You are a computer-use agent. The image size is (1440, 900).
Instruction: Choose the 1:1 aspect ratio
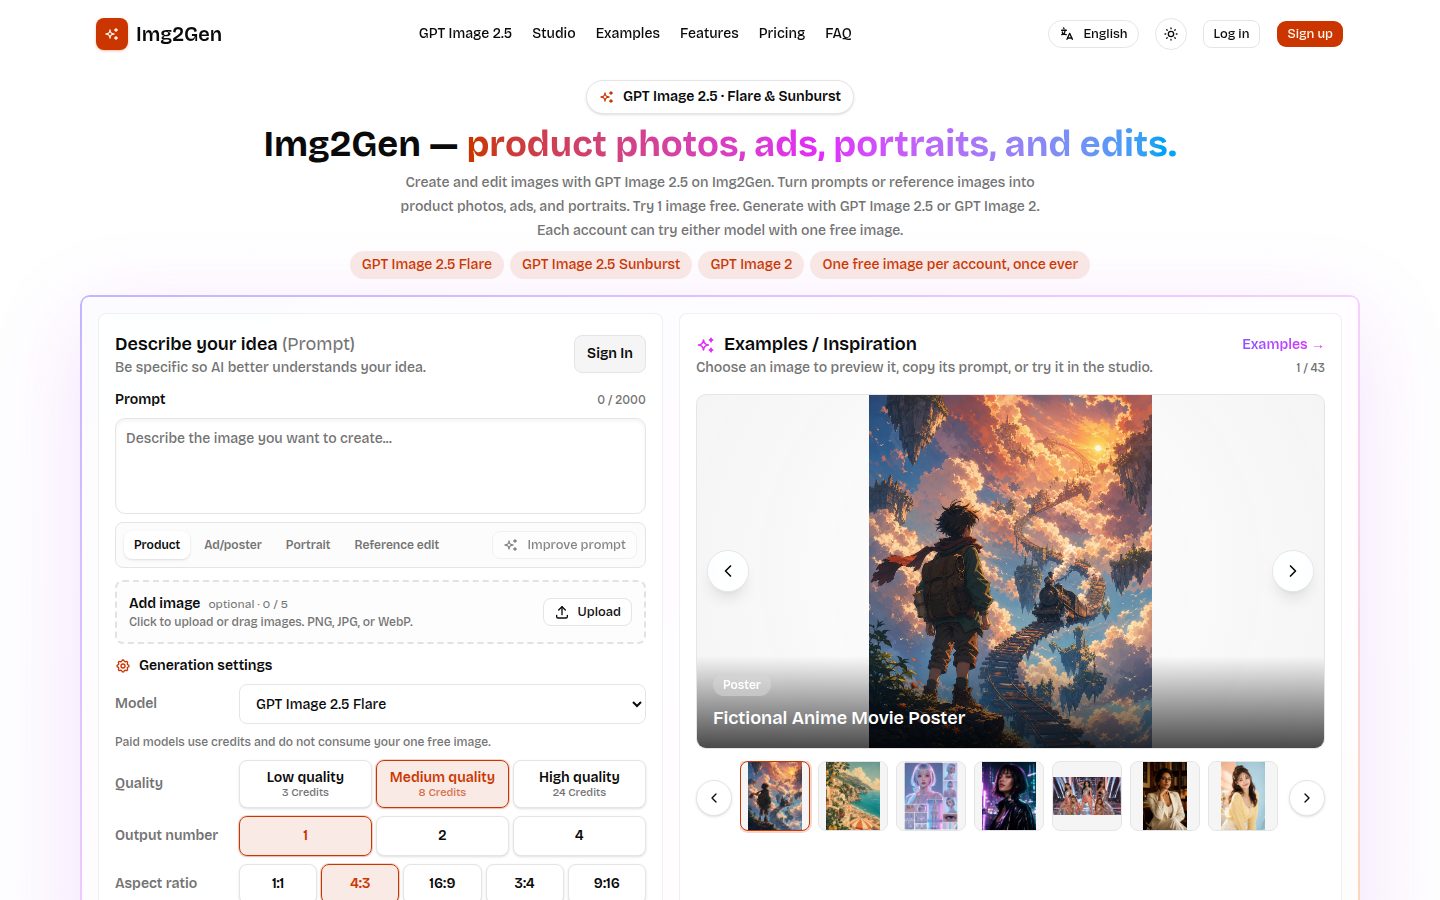tap(278, 883)
